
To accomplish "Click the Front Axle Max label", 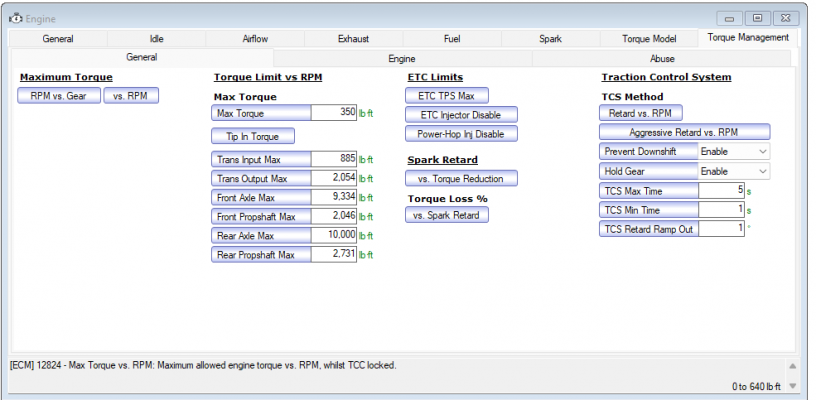I will [x=261, y=198].
